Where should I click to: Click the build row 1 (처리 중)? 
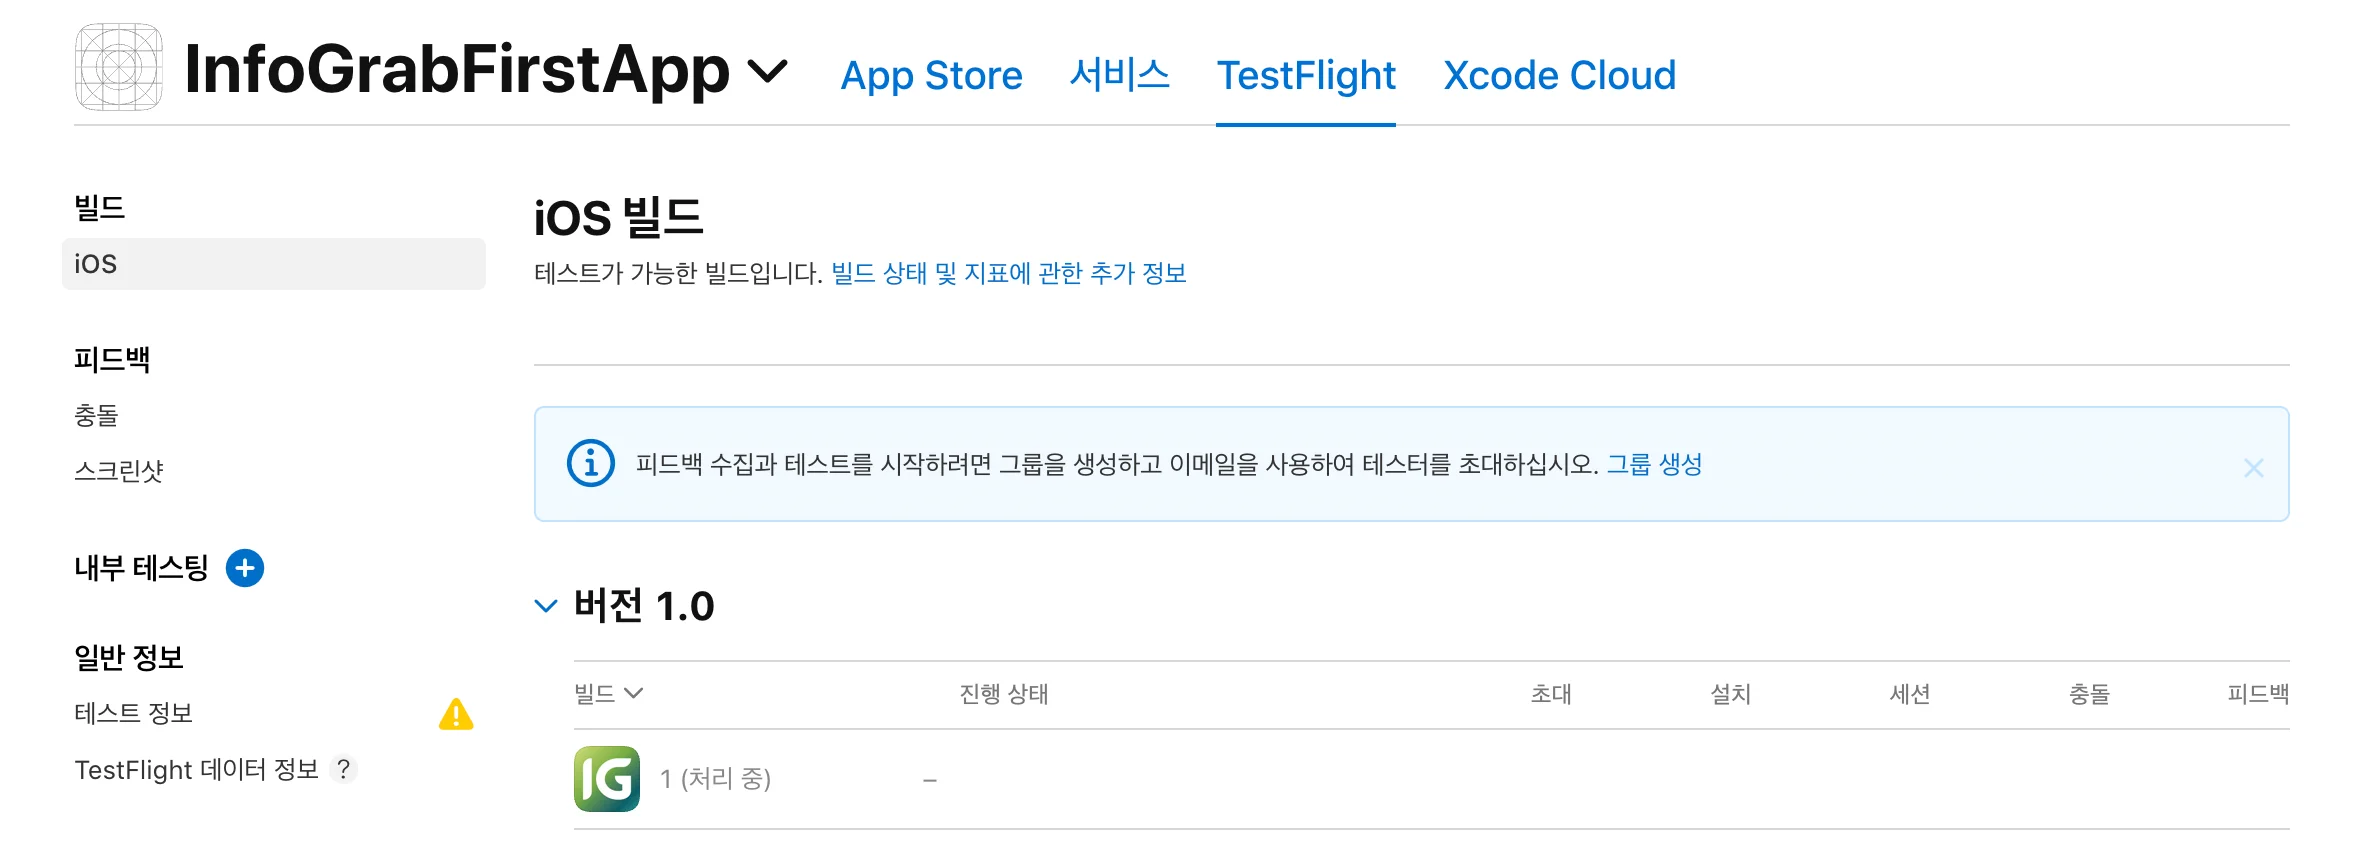pyautogui.click(x=716, y=779)
